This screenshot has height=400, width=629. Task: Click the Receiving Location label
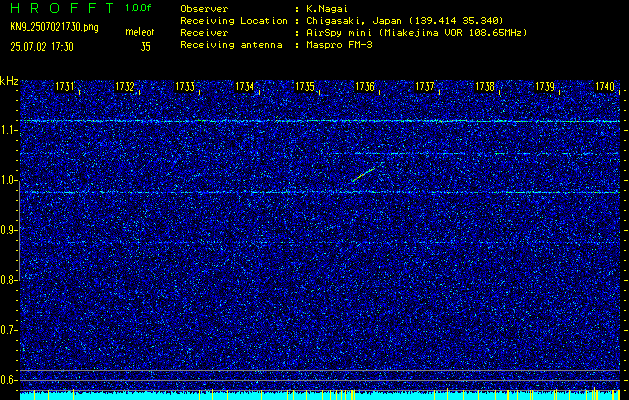click(234, 21)
